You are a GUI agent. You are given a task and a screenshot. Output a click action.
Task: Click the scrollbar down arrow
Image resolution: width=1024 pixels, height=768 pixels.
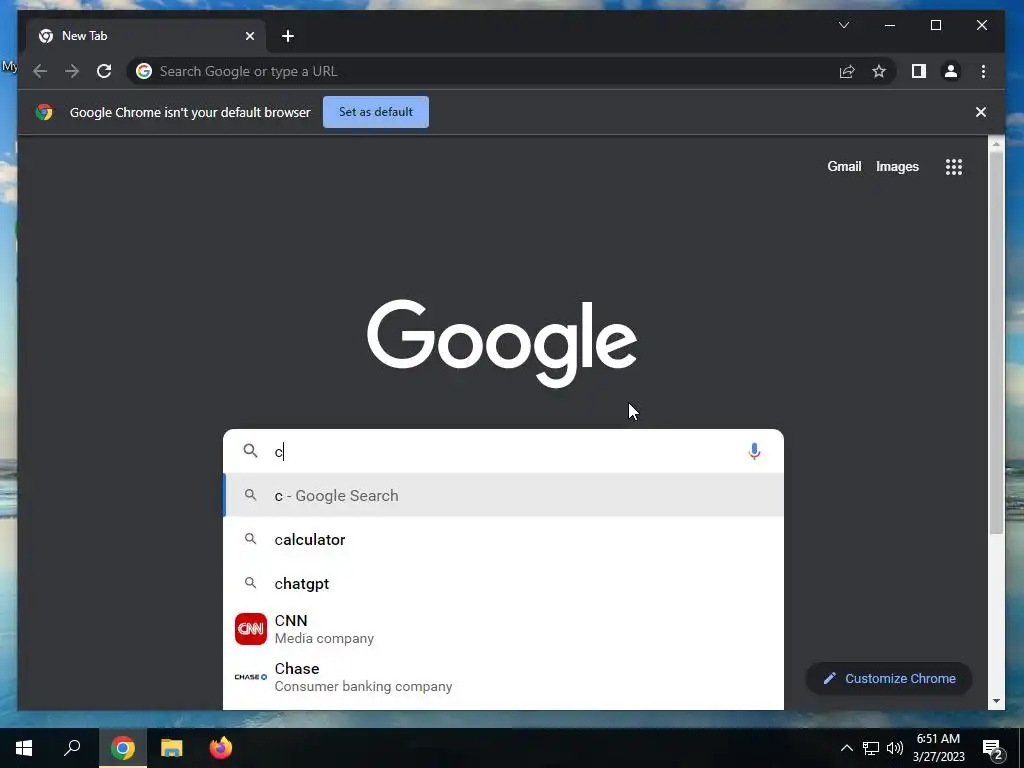click(996, 701)
